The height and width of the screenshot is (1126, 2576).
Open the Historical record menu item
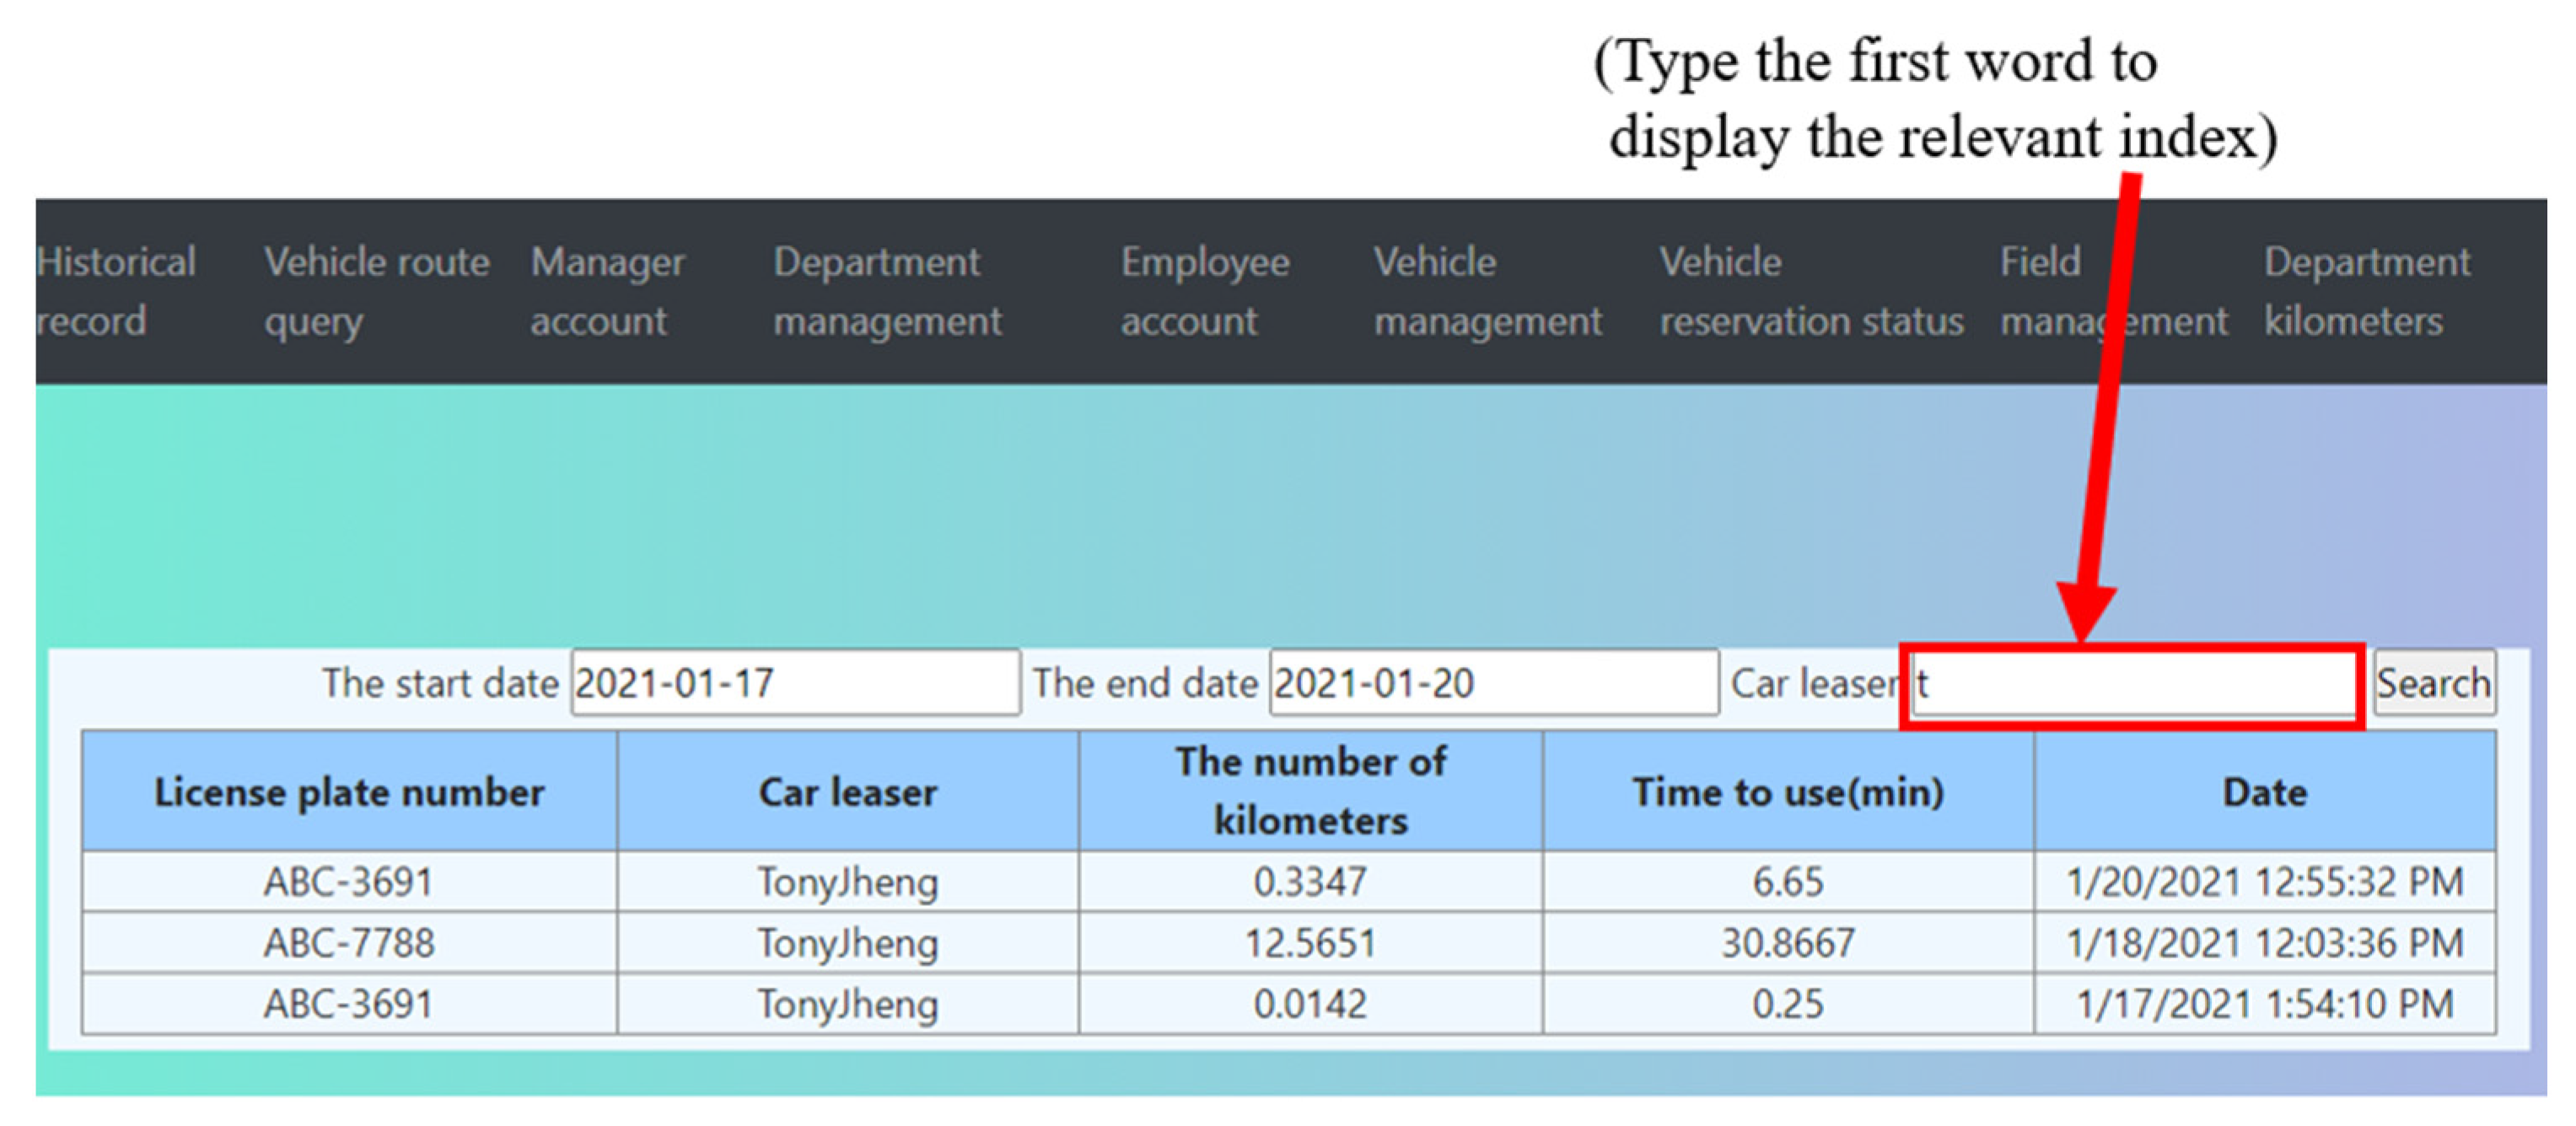coord(115,291)
